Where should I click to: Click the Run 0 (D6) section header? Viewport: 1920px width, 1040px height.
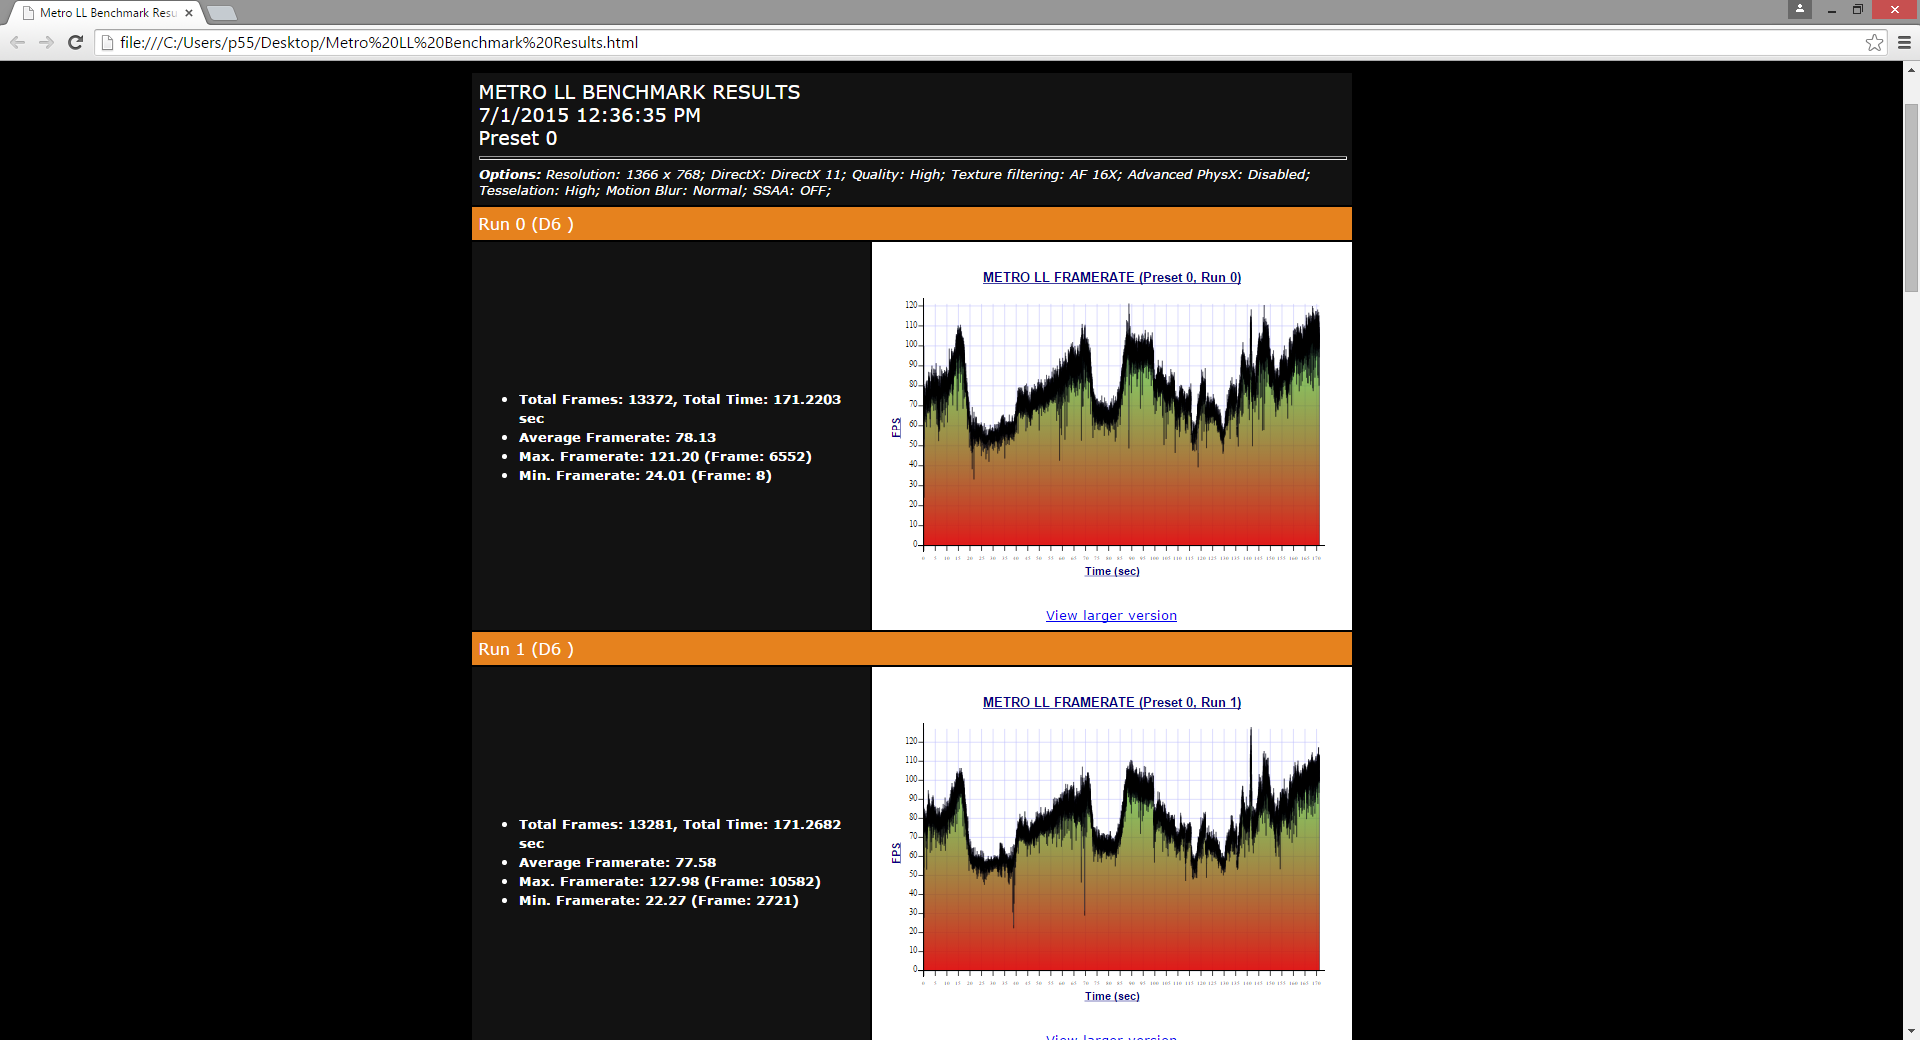(912, 224)
